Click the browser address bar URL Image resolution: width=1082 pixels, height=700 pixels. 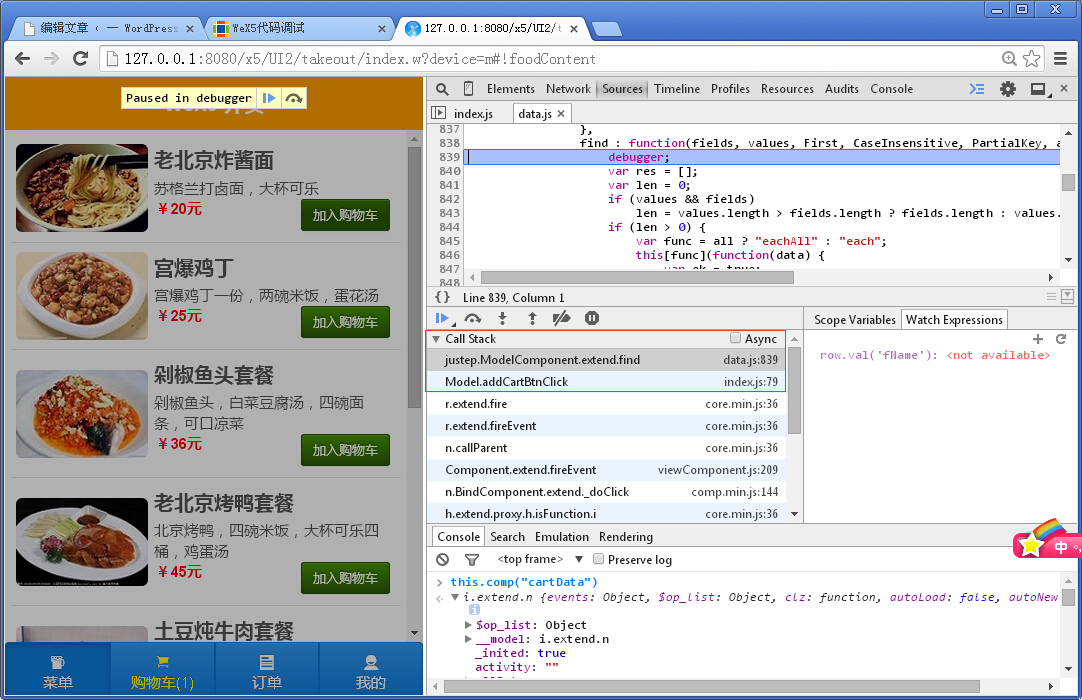tap(300, 59)
